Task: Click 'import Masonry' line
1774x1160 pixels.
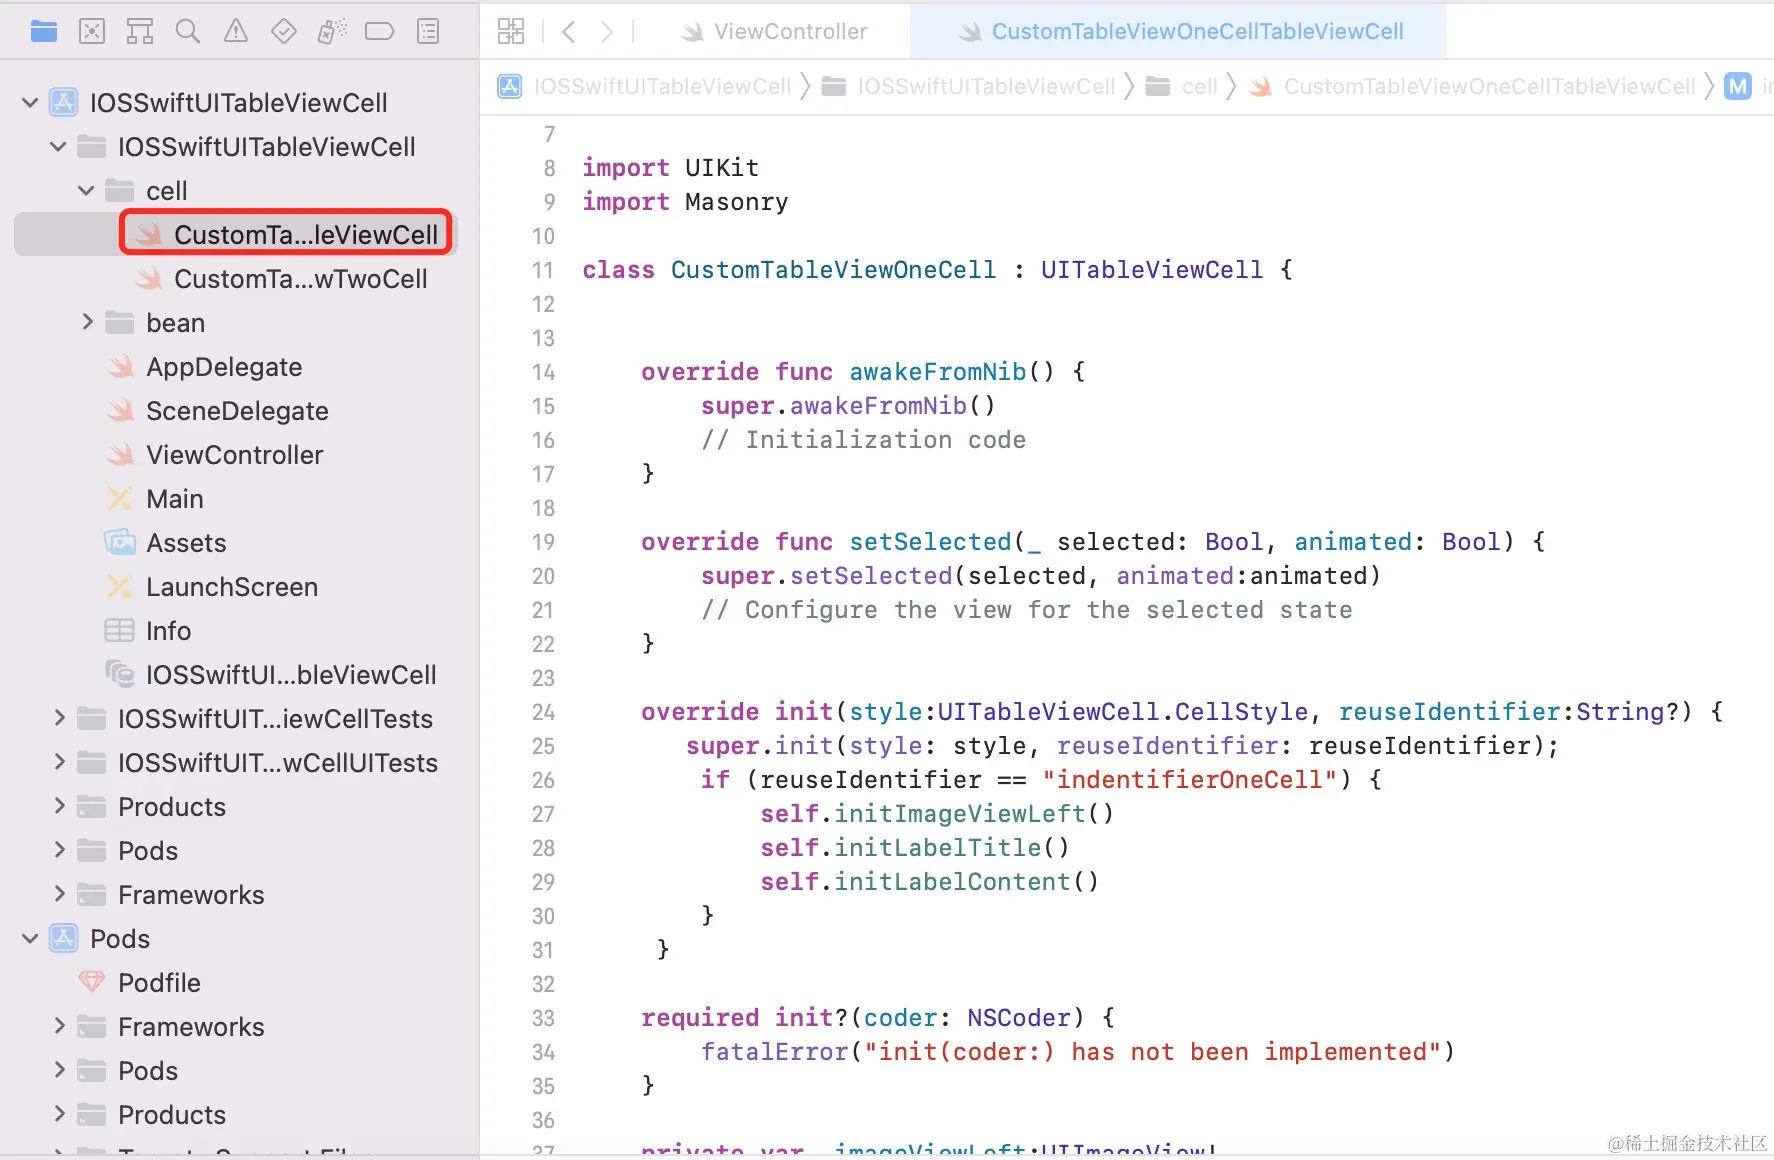Action: [685, 202]
